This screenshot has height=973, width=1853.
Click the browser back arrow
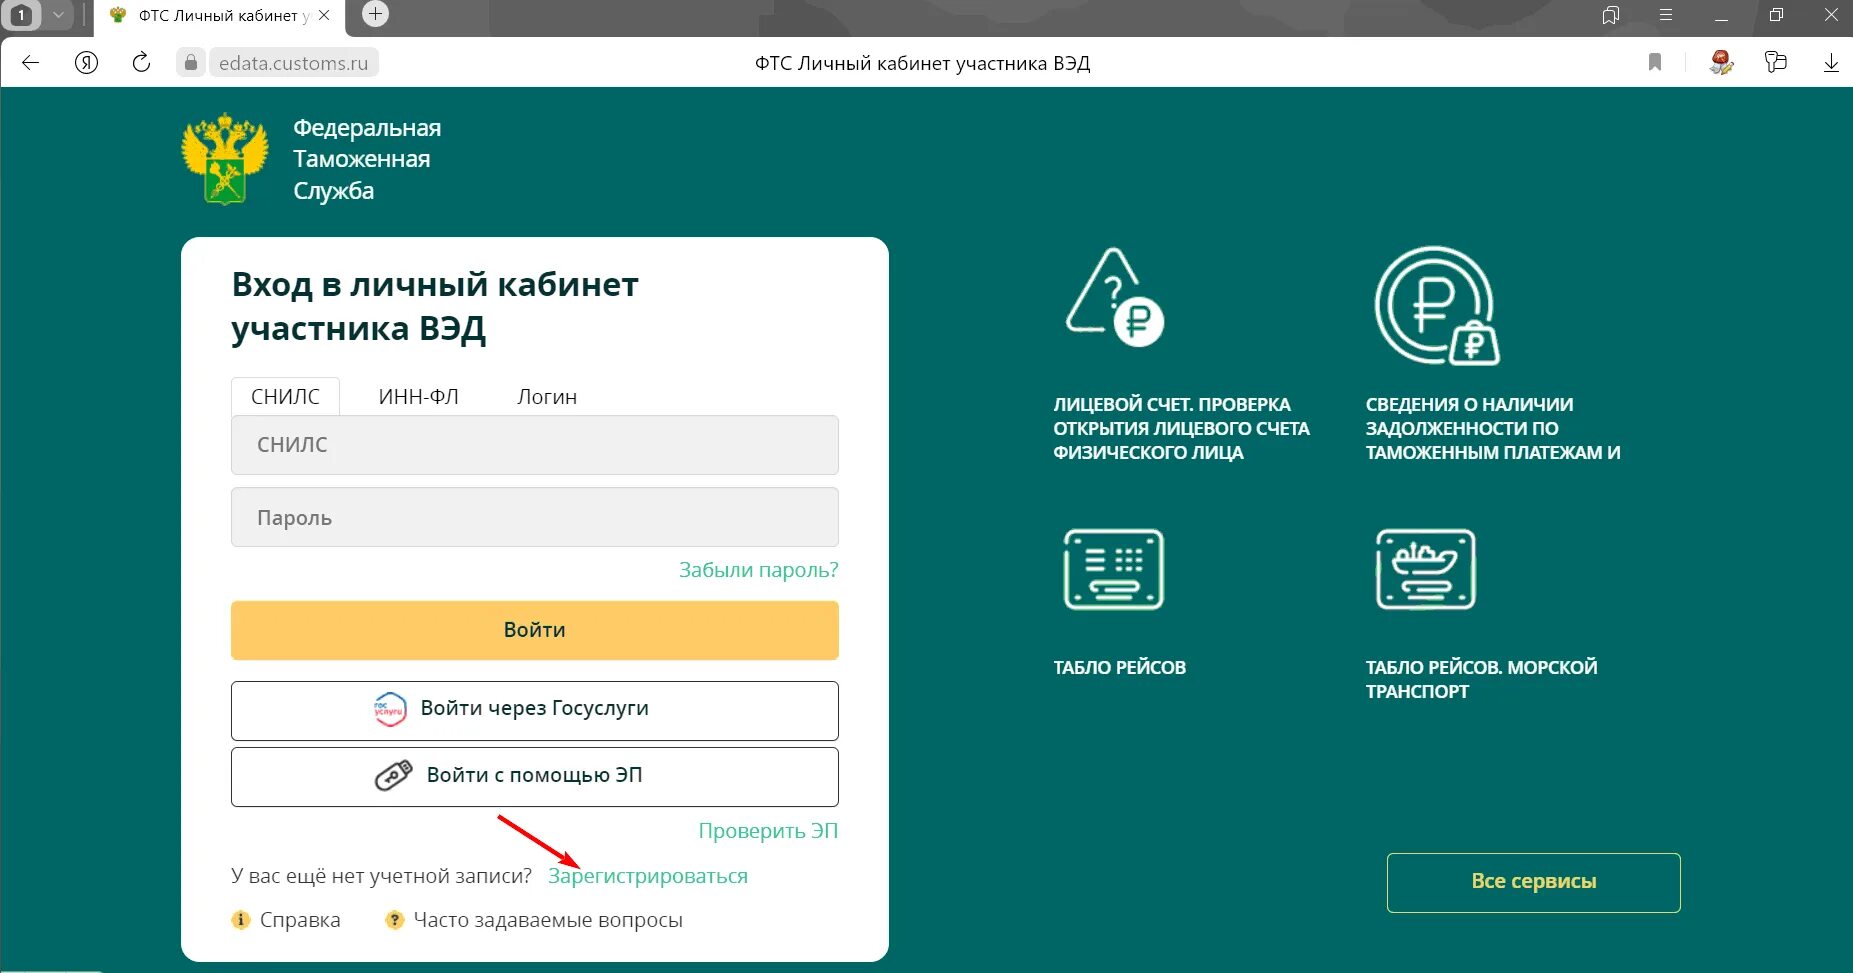(x=30, y=63)
